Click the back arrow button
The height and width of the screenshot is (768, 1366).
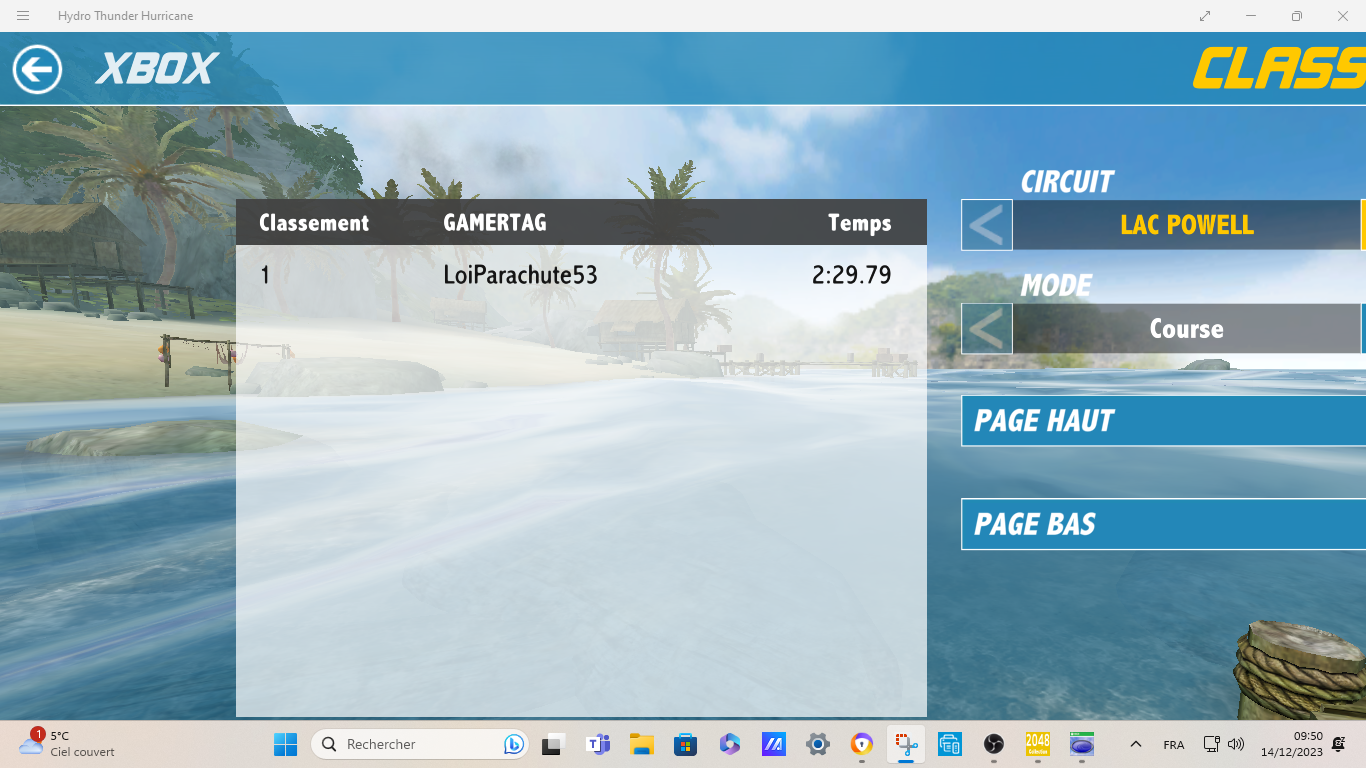(37, 70)
